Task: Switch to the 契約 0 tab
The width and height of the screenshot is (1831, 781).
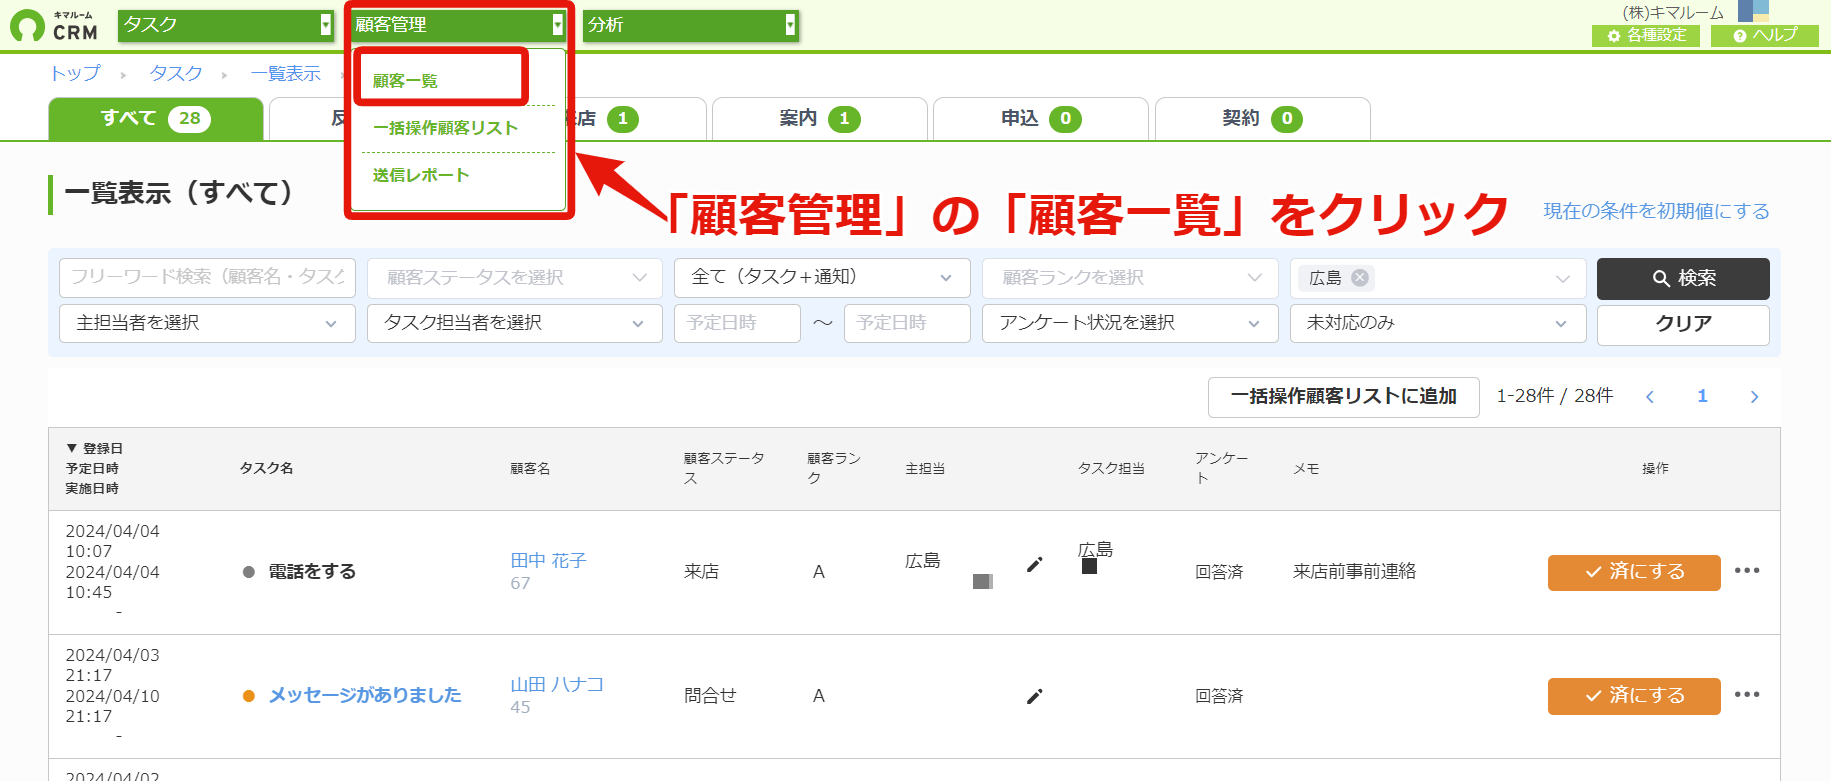Action: coord(1262,119)
